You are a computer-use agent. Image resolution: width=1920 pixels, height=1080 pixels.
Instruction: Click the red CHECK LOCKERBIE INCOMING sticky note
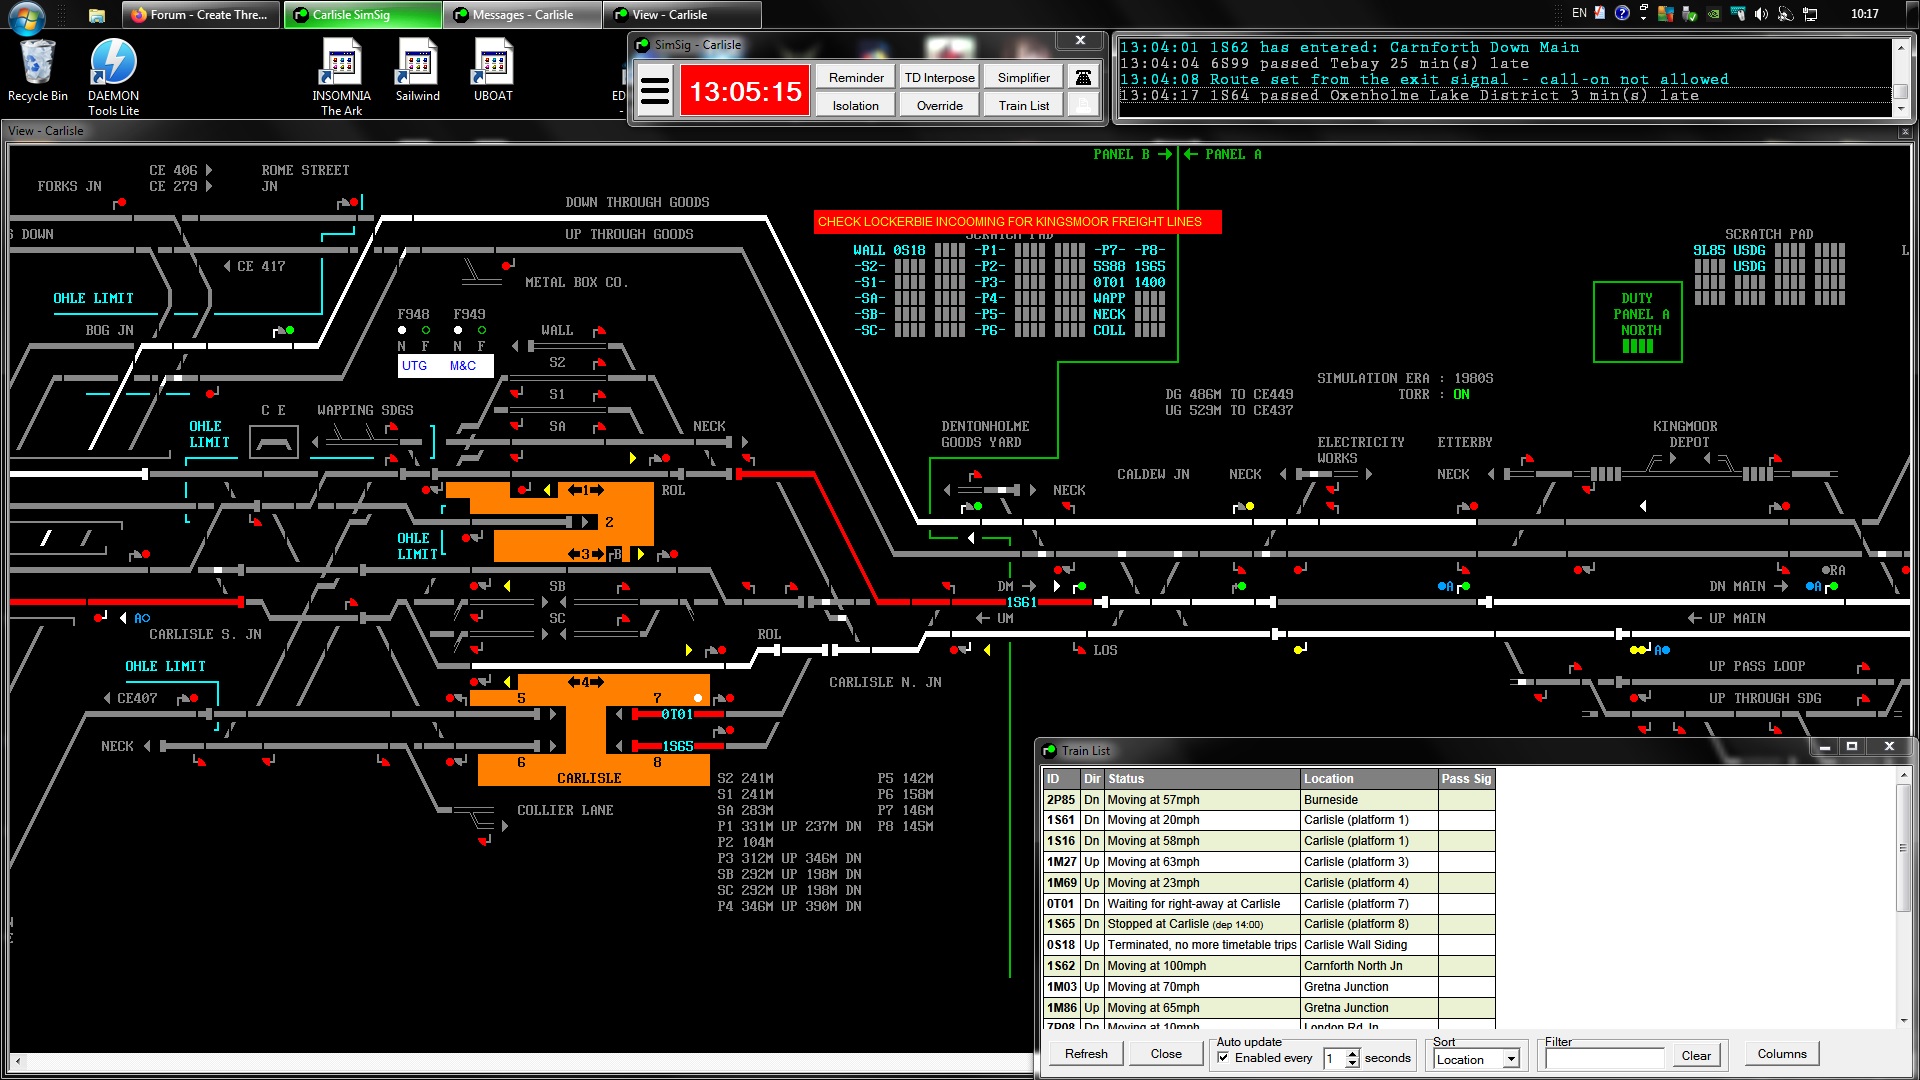coord(1017,222)
